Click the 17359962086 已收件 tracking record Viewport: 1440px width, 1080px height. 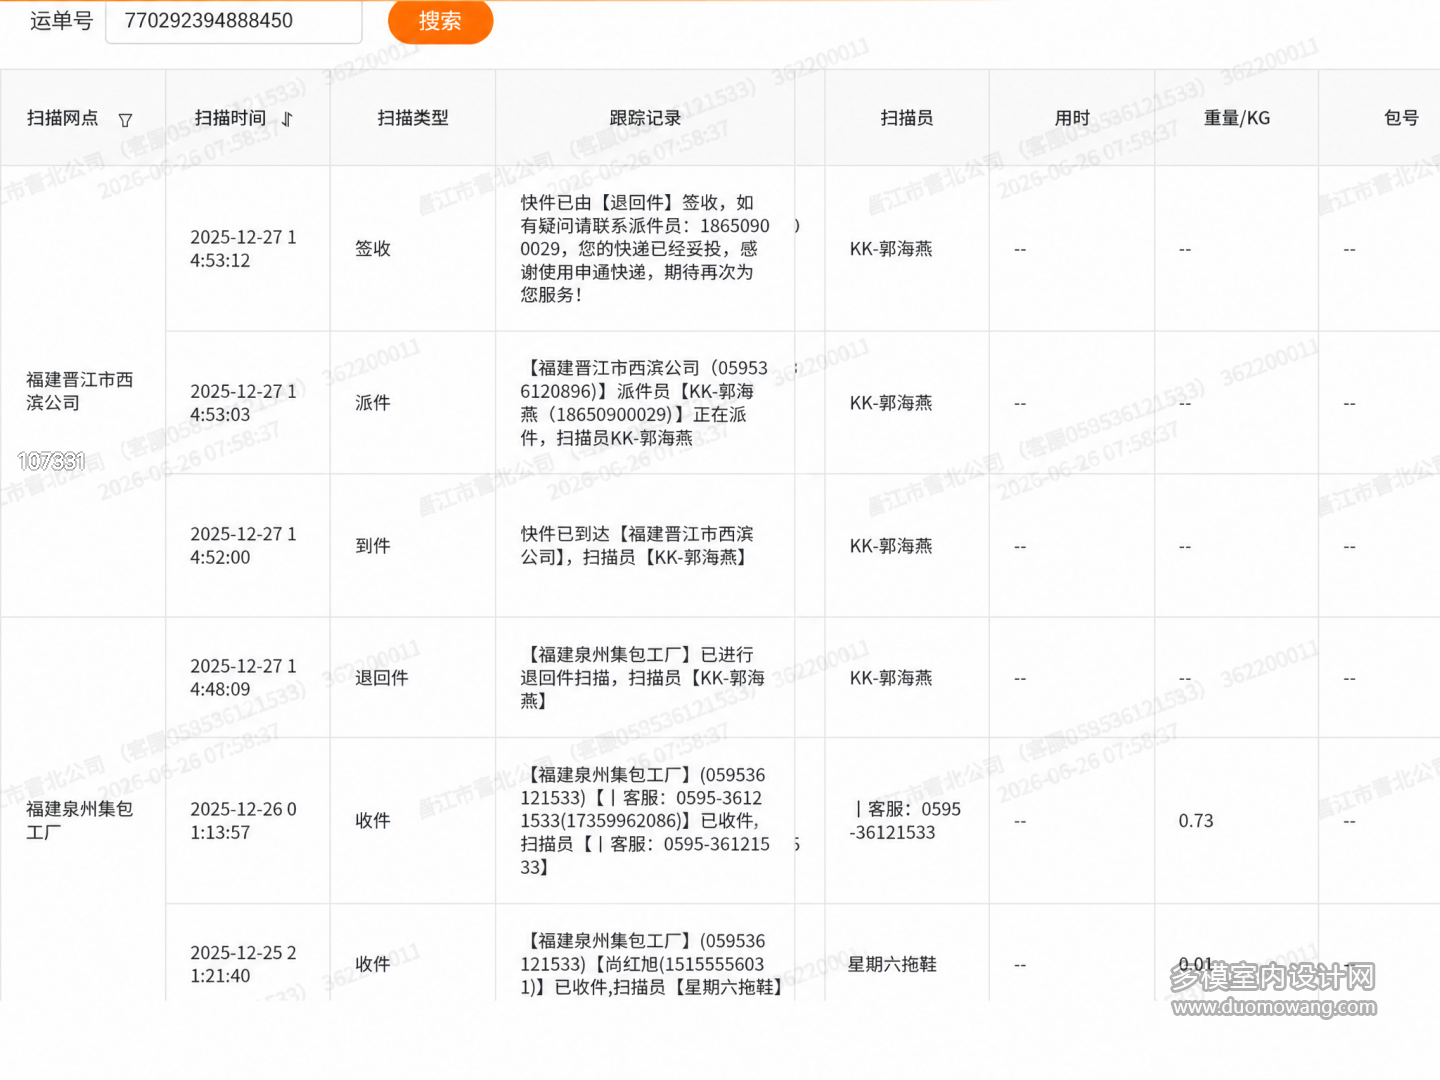[x=645, y=821]
